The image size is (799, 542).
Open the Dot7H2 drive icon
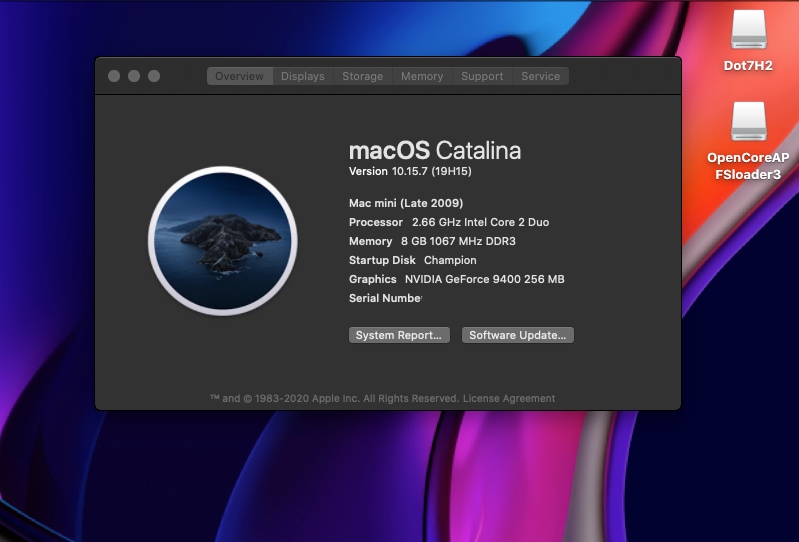pyautogui.click(x=749, y=30)
